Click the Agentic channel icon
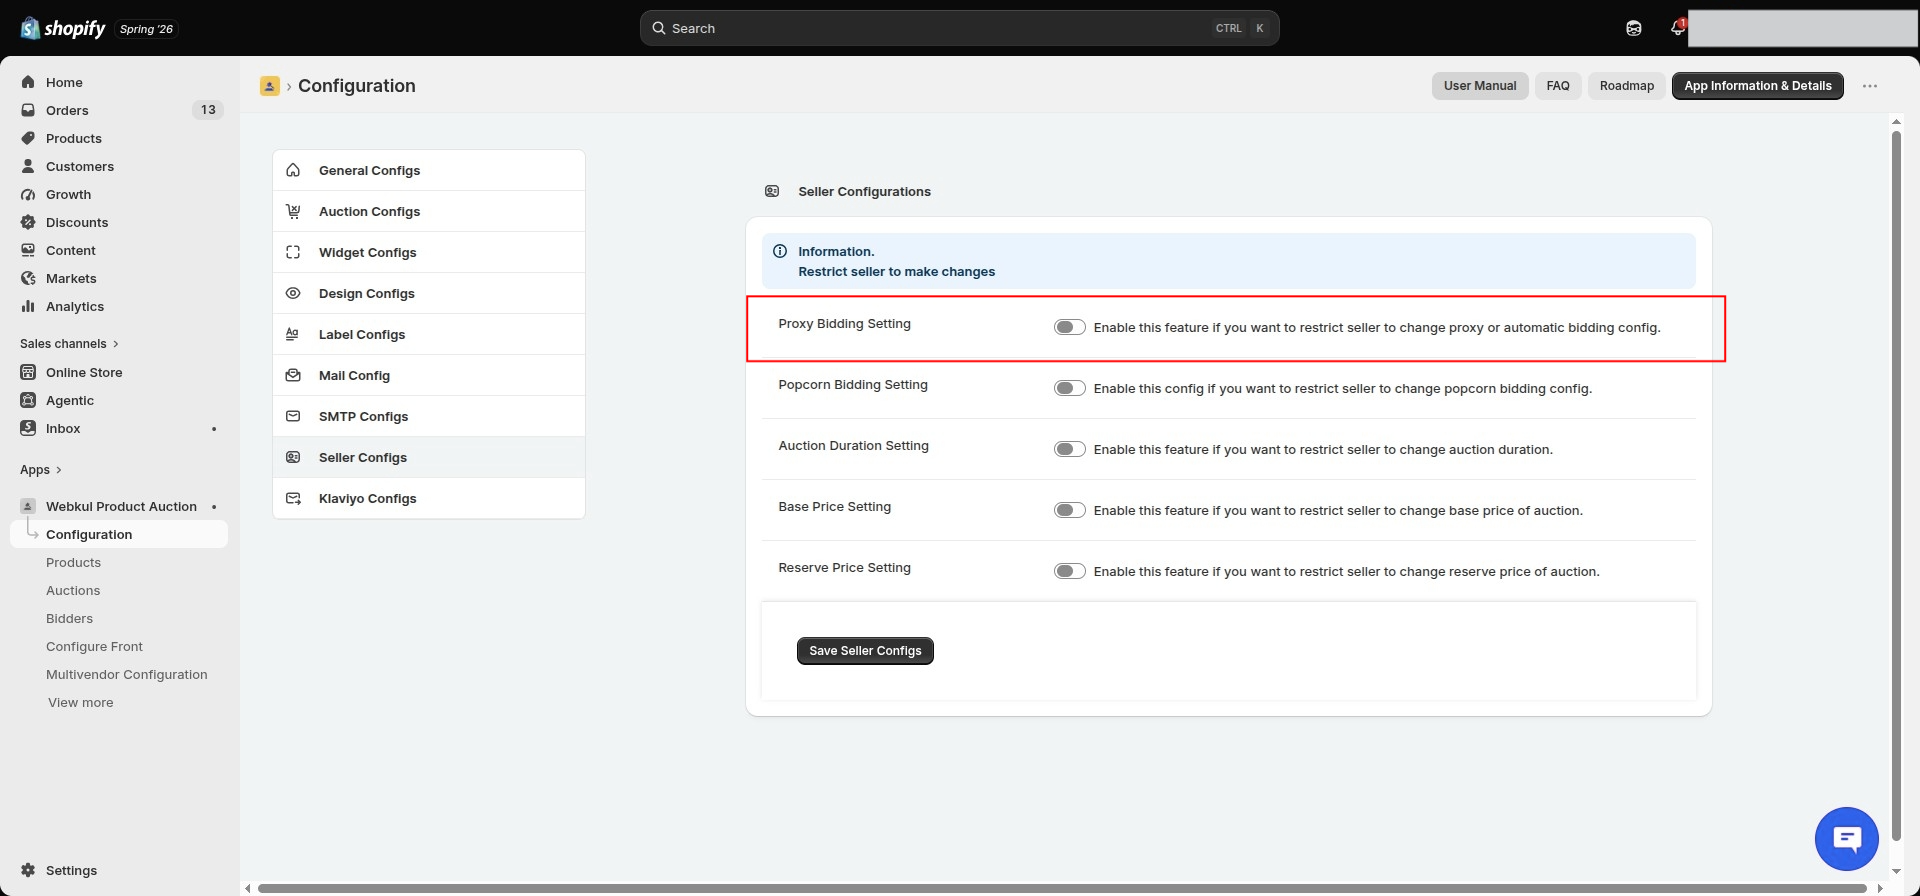This screenshot has width=1920, height=896. (x=28, y=400)
